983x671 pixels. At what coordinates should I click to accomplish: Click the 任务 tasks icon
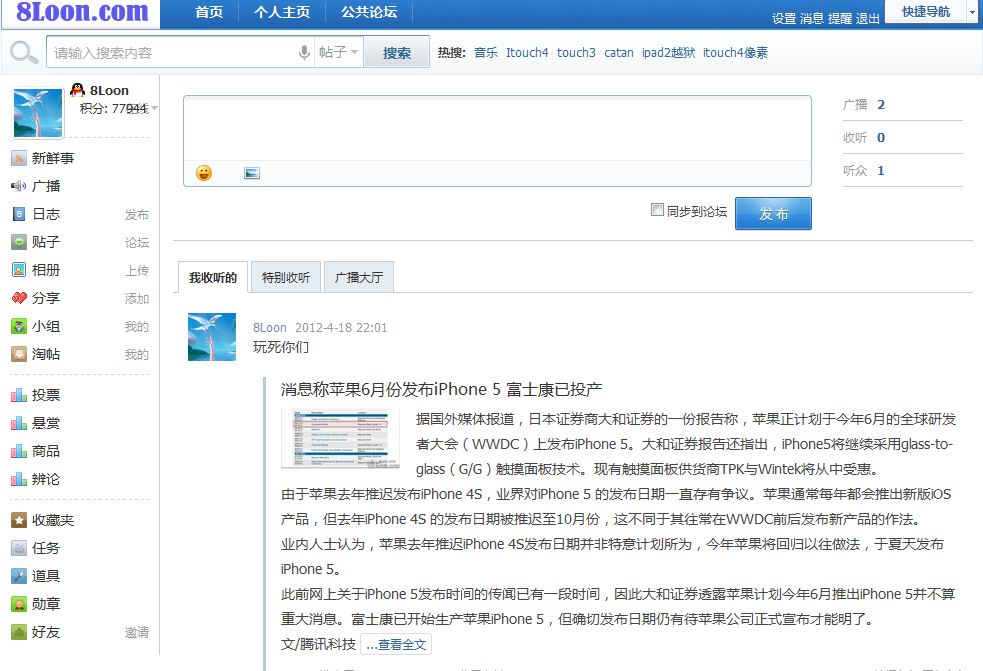pyautogui.click(x=19, y=548)
